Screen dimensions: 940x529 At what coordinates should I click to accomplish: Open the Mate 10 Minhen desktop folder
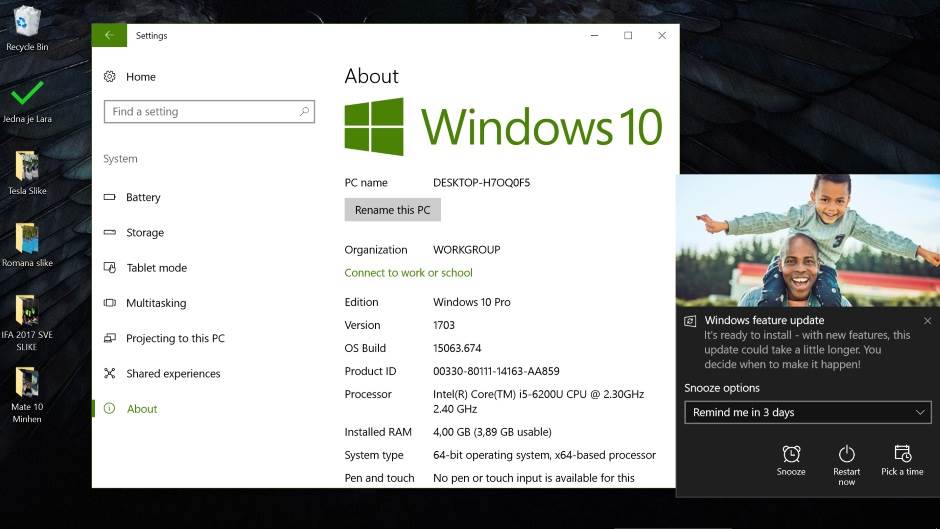click(x=27, y=384)
